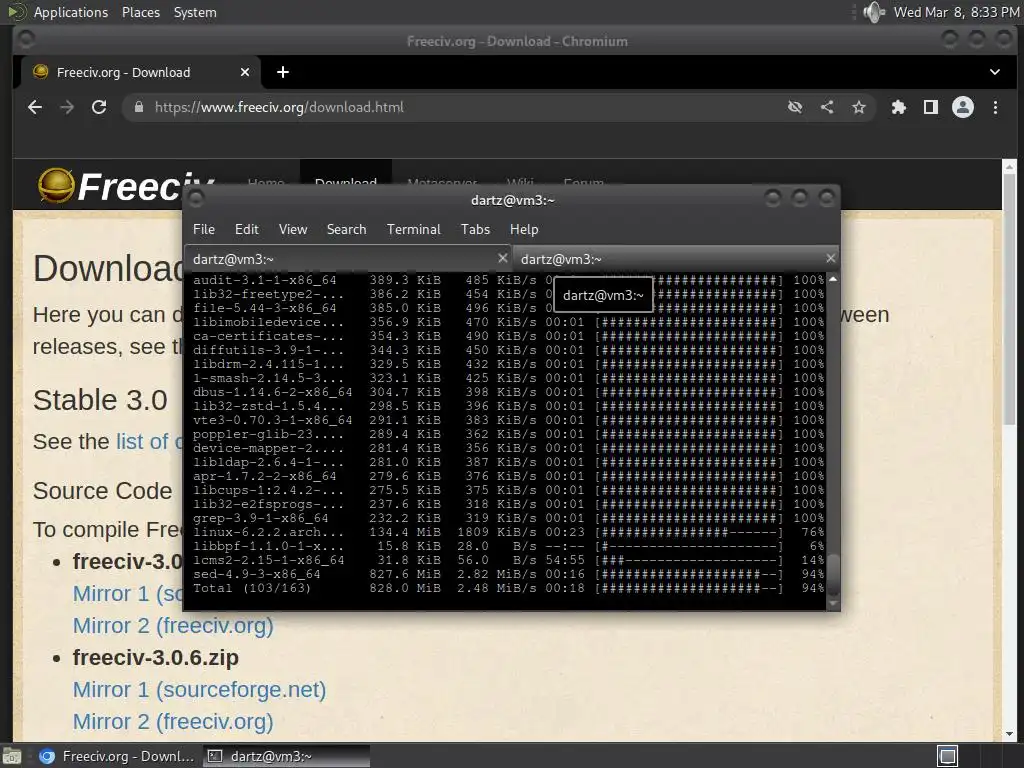Share this page via share icon
1024x768 pixels.
point(827,107)
